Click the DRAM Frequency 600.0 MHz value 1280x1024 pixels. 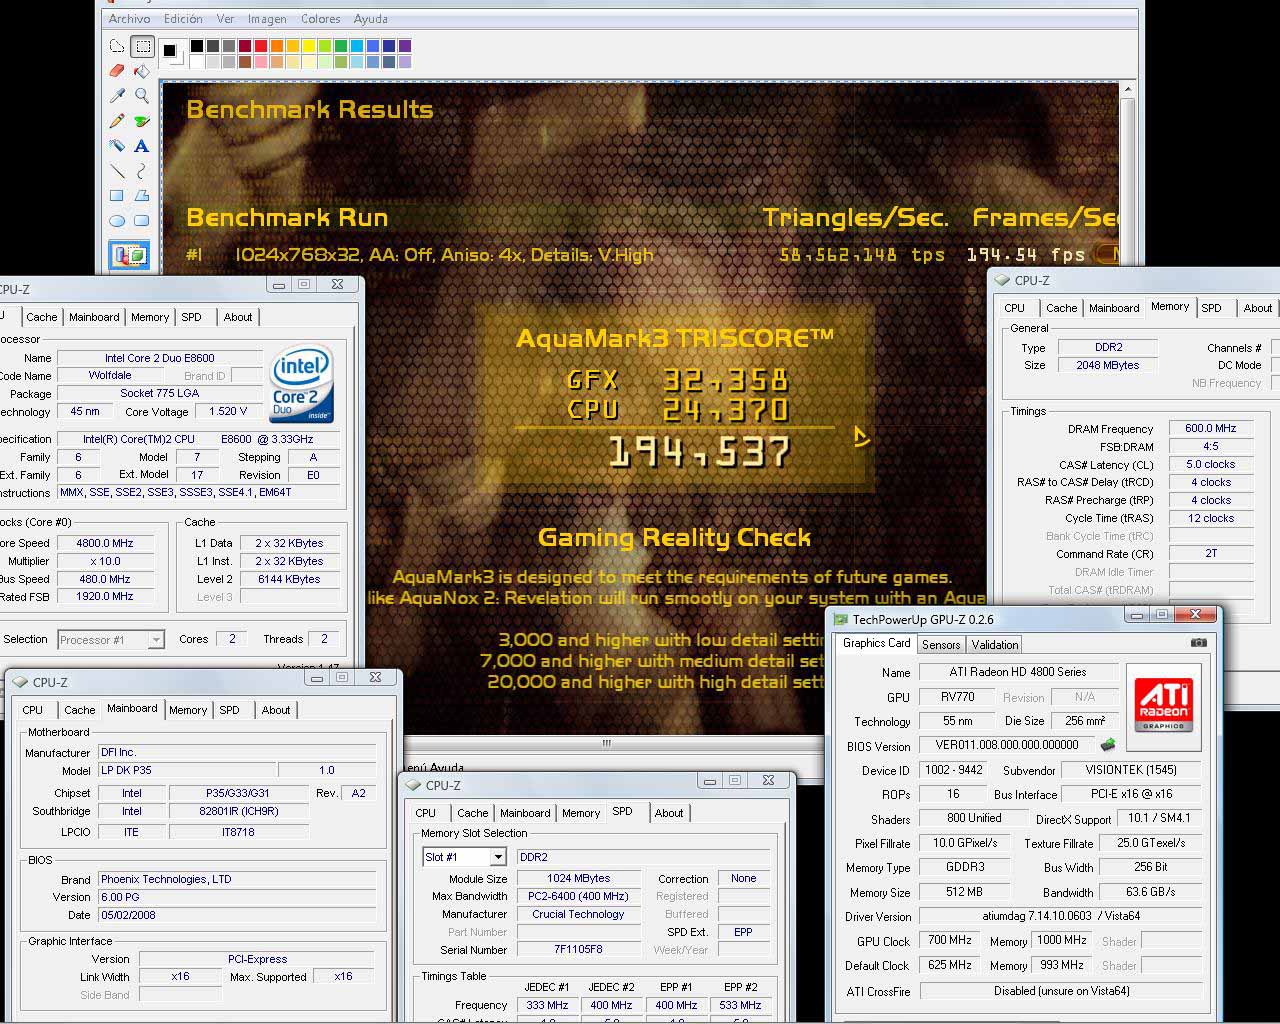[1211, 428]
